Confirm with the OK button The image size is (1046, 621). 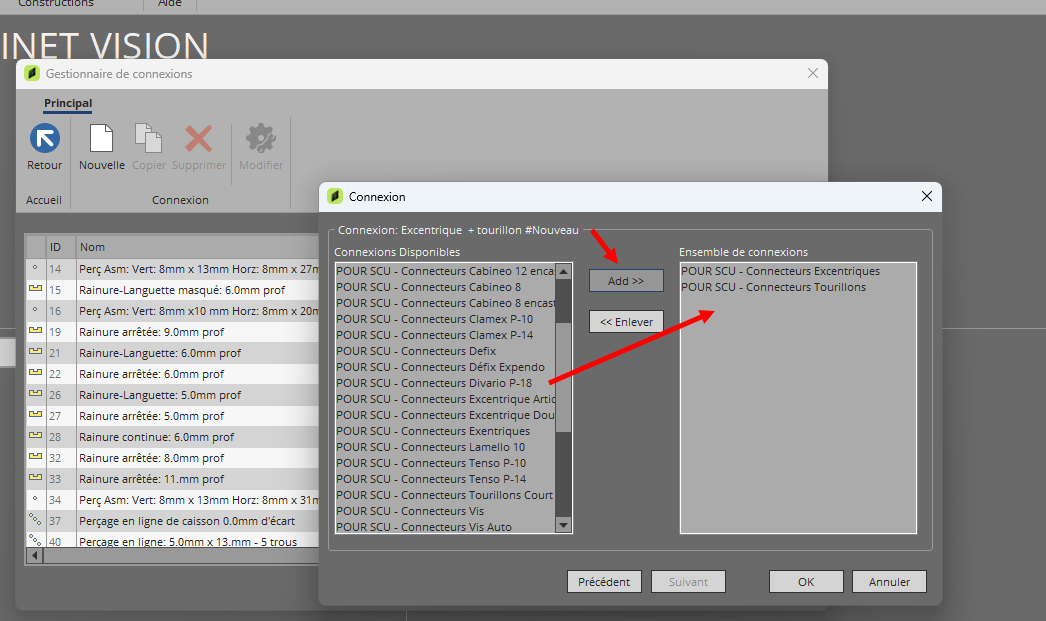coord(806,582)
